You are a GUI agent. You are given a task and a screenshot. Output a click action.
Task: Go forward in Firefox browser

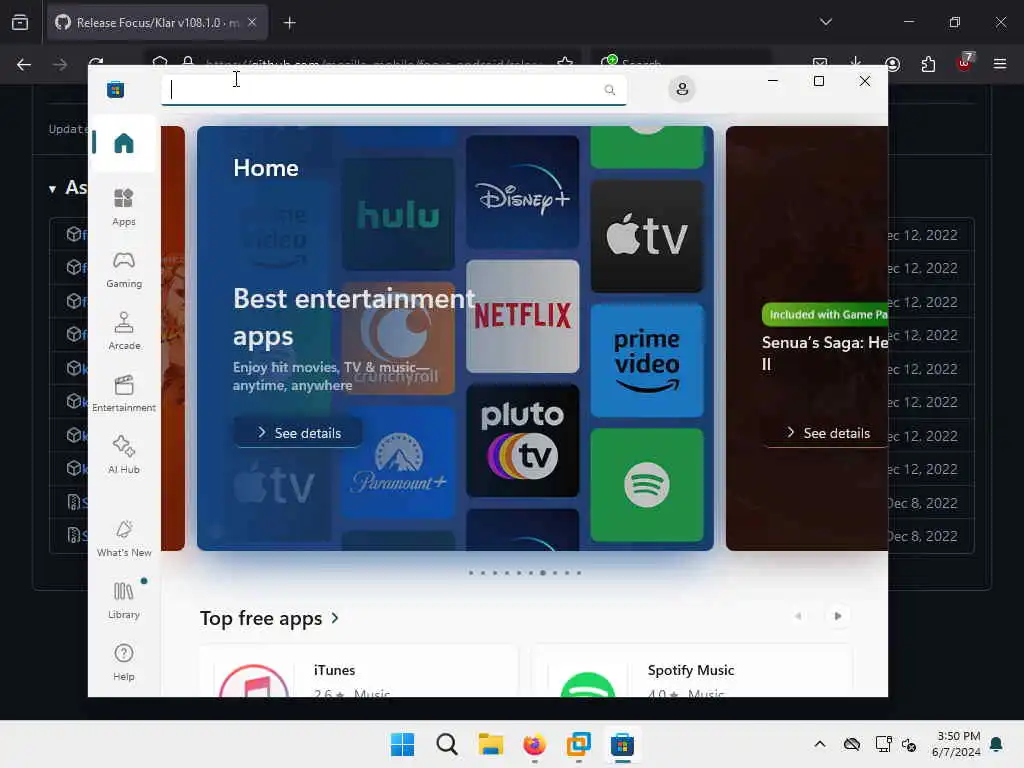[x=60, y=64]
